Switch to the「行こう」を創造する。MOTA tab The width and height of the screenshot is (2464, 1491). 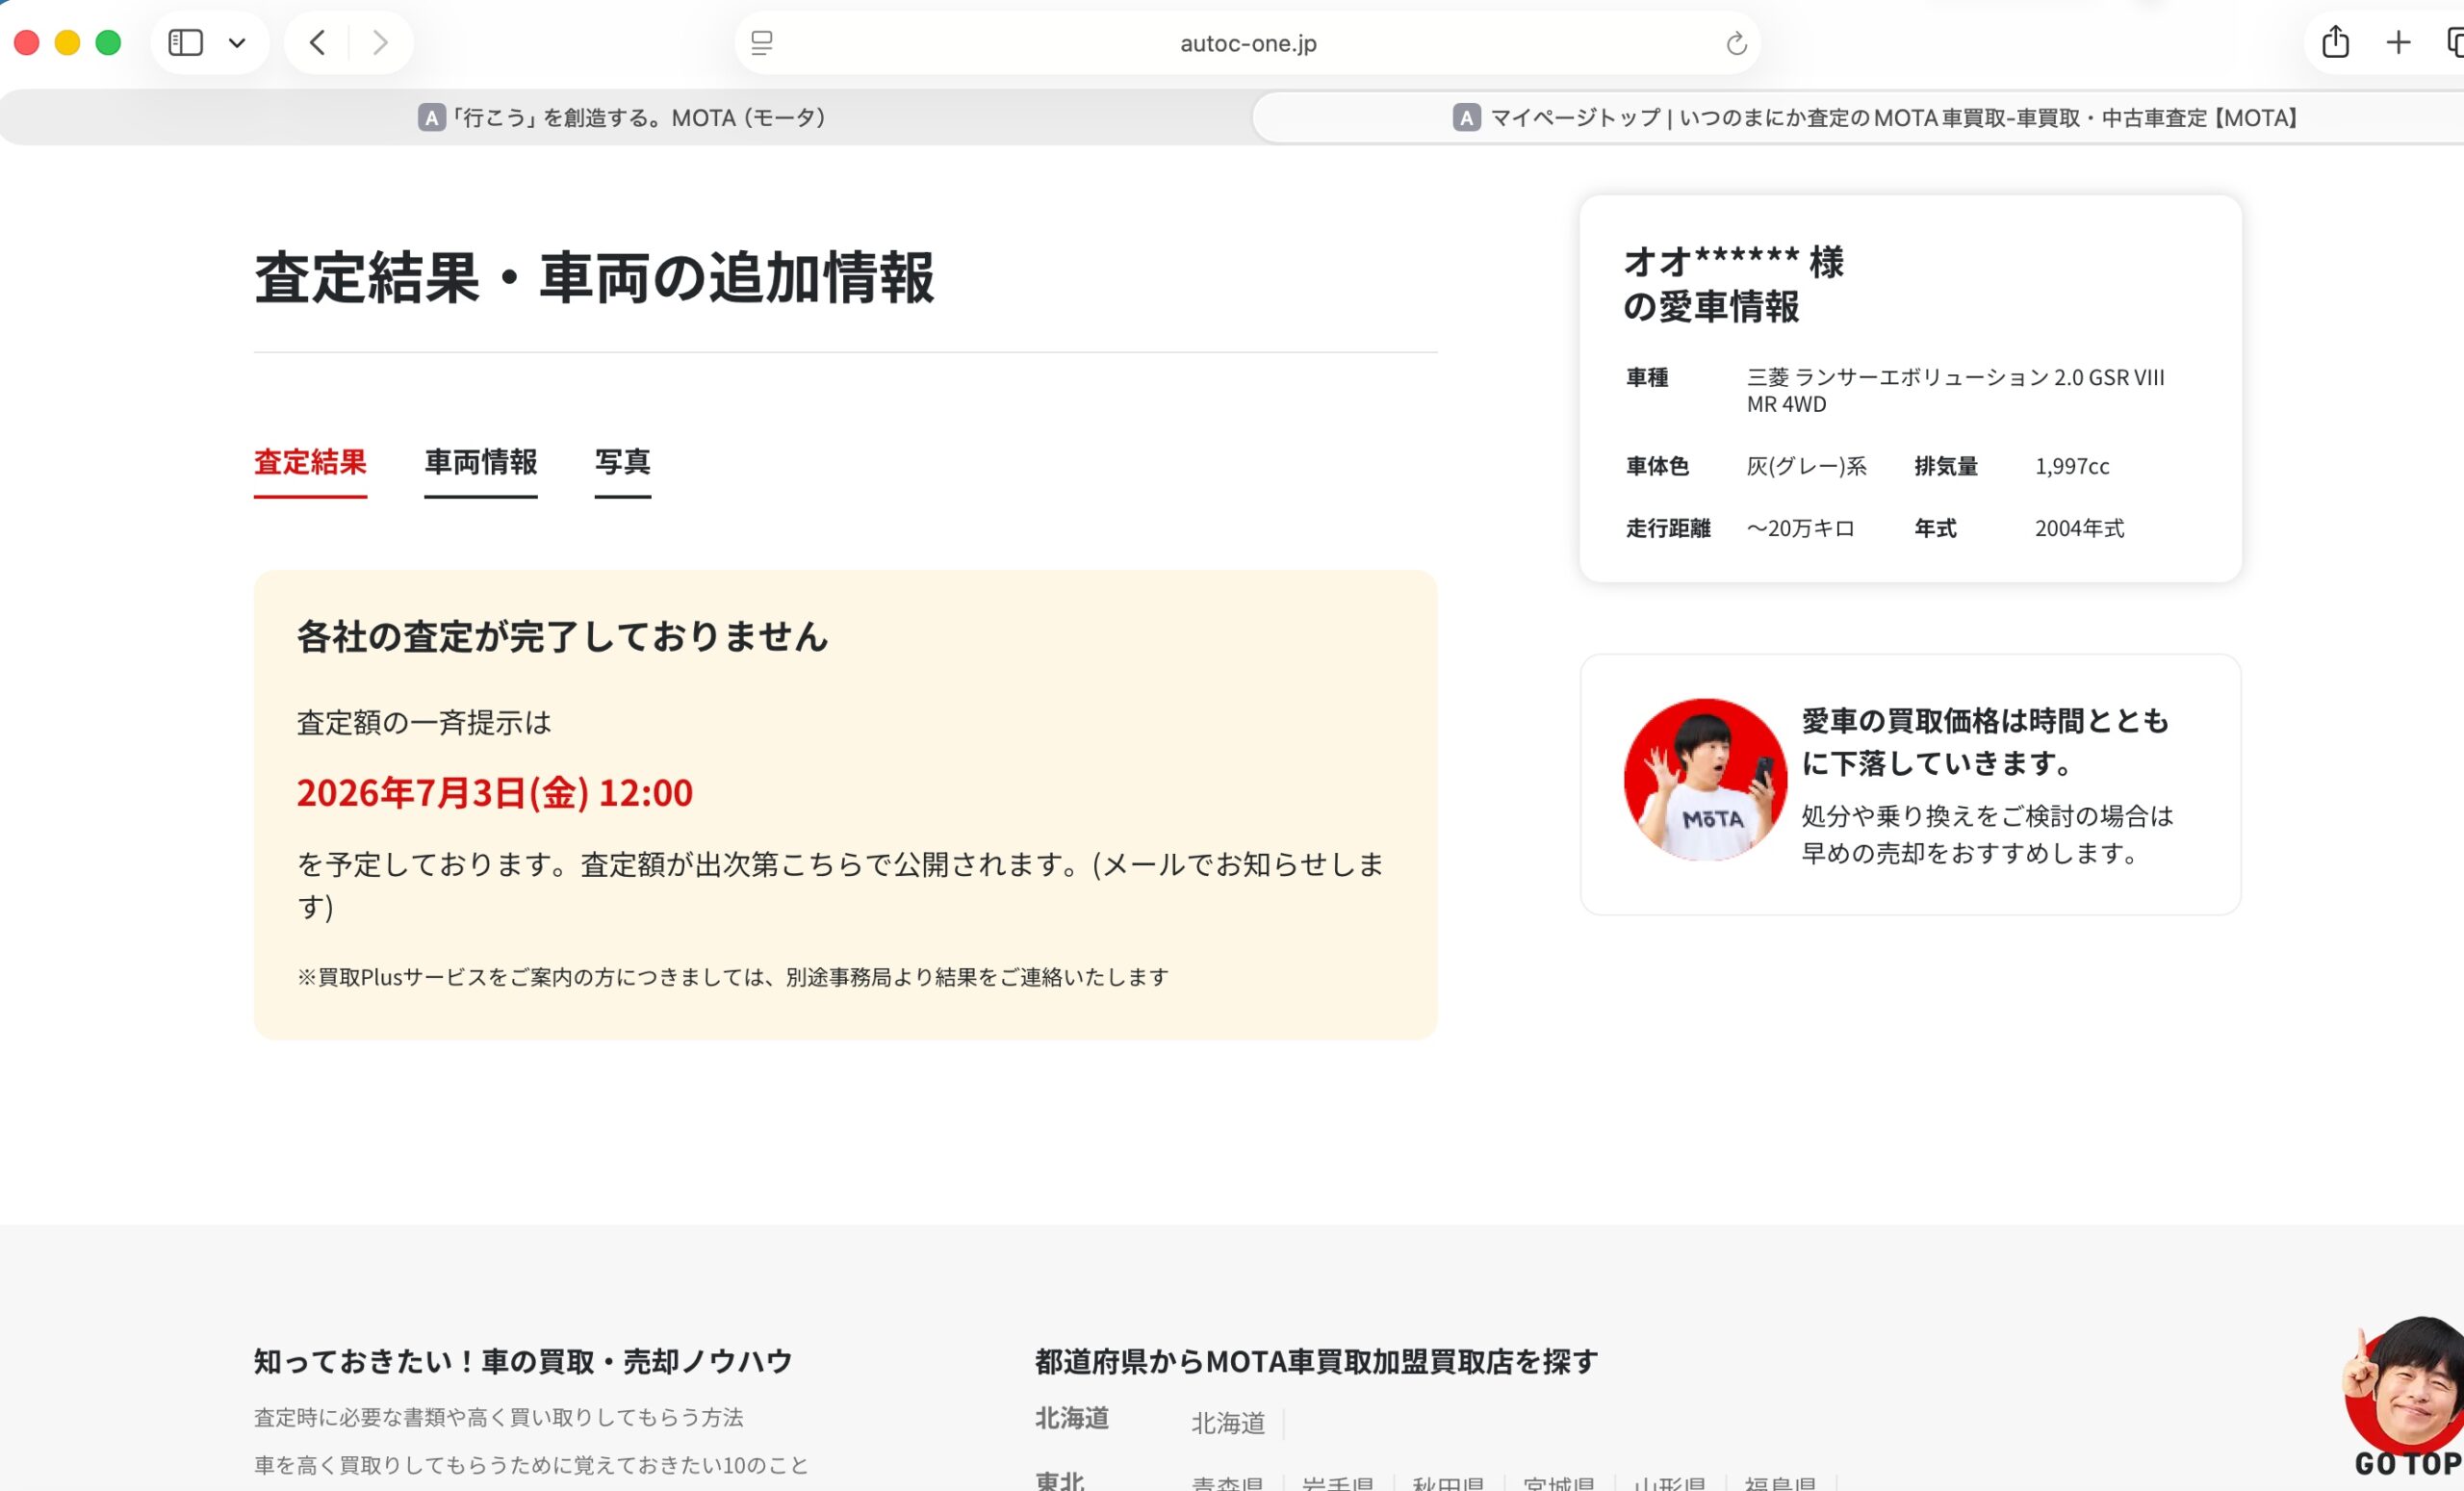click(624, 118)
